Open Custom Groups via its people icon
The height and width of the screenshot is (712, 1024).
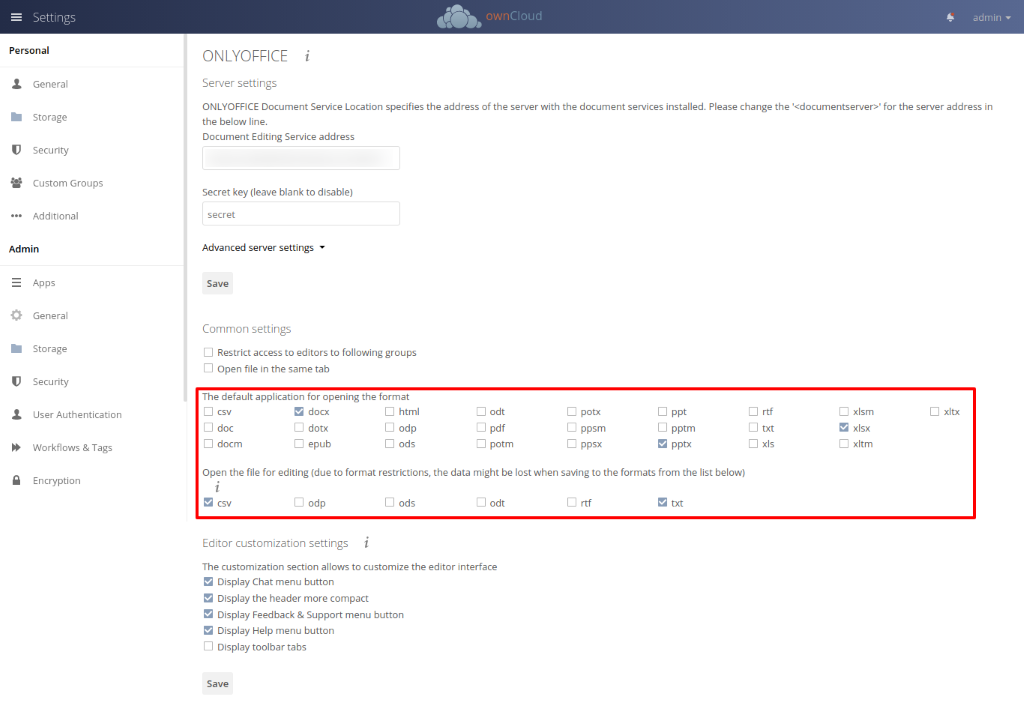tap(16, 183)
